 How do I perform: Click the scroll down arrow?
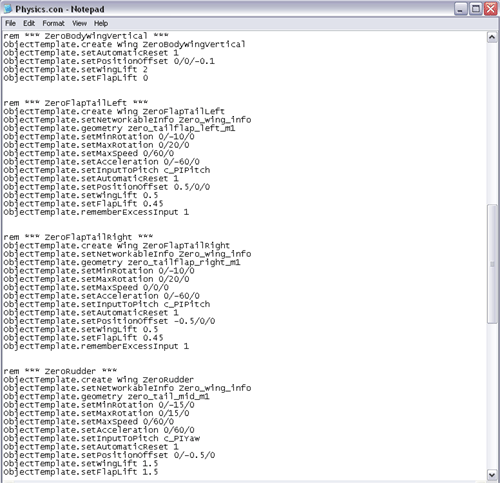492,474
